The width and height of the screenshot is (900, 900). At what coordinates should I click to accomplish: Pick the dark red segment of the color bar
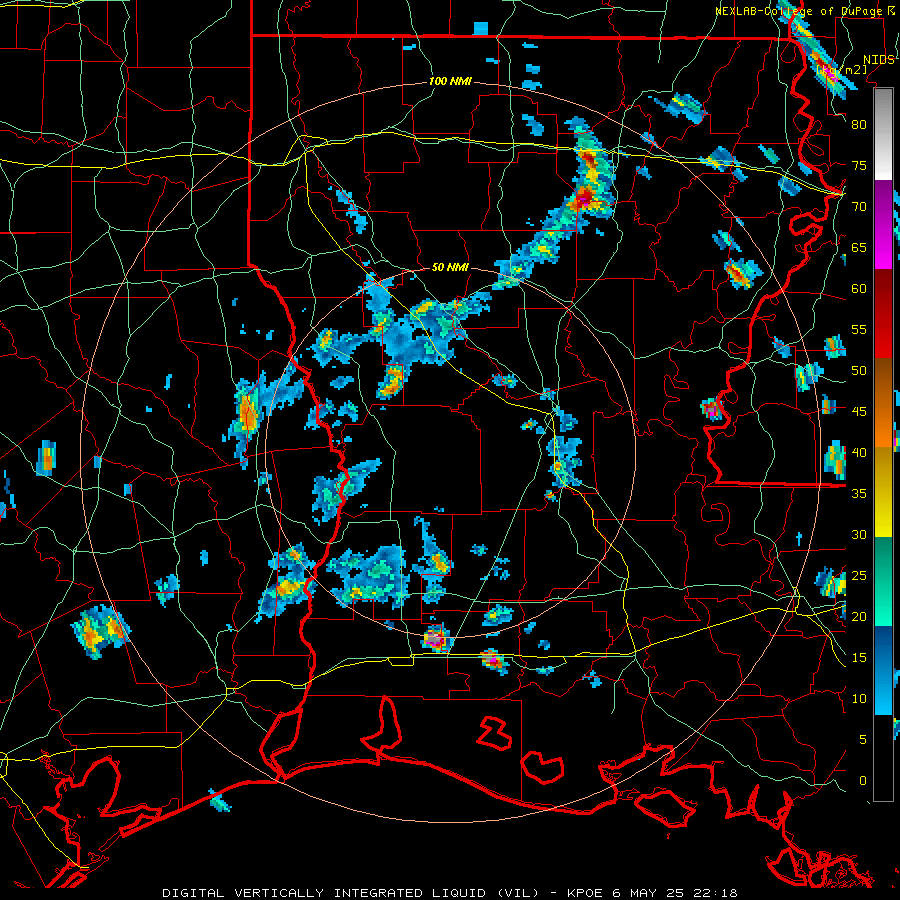884,314
